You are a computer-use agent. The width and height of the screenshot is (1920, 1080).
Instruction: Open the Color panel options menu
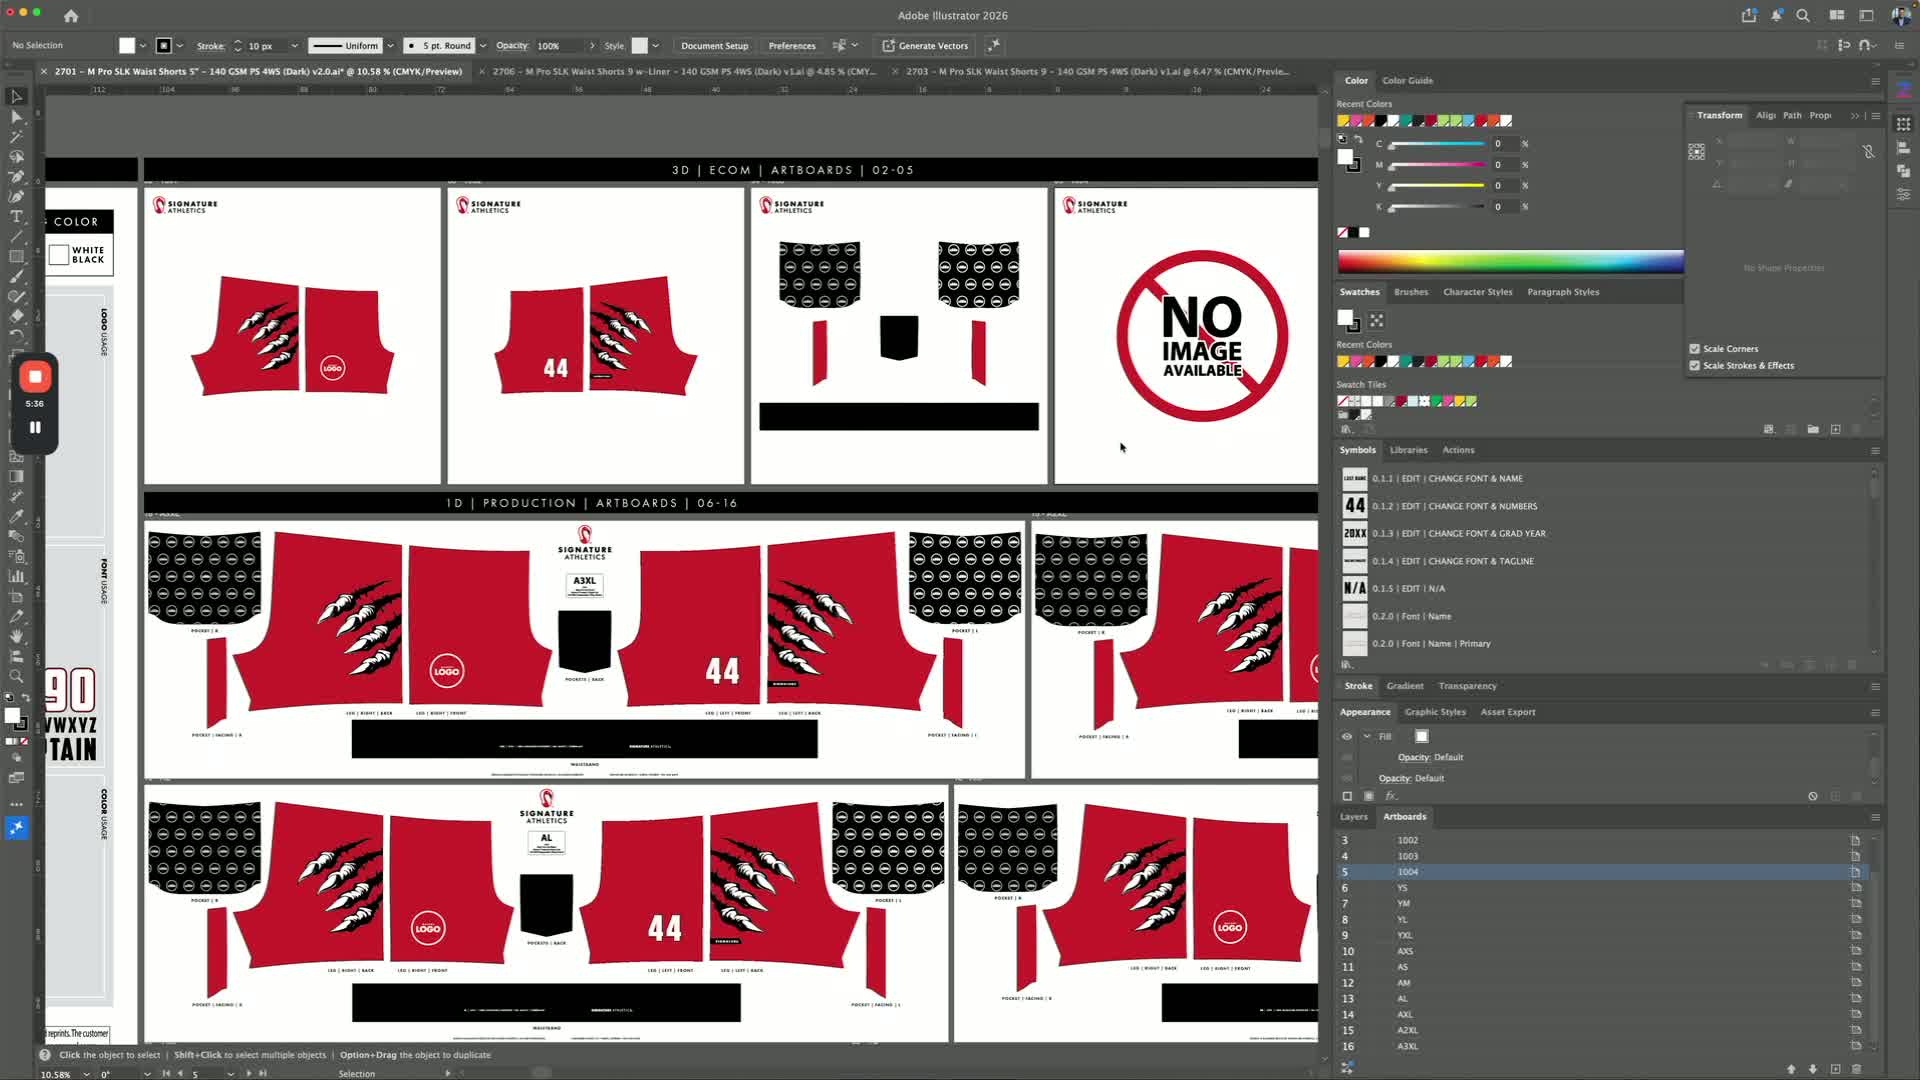tap(1876, 81)
